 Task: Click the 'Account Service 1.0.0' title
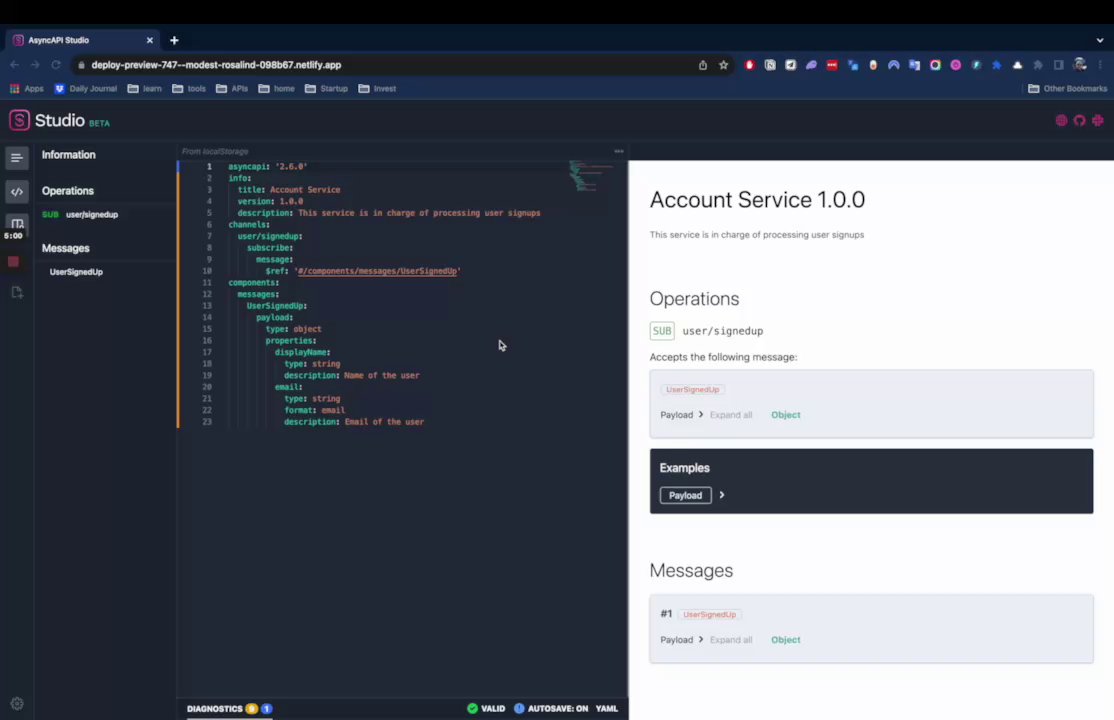(x=757, y=200)
